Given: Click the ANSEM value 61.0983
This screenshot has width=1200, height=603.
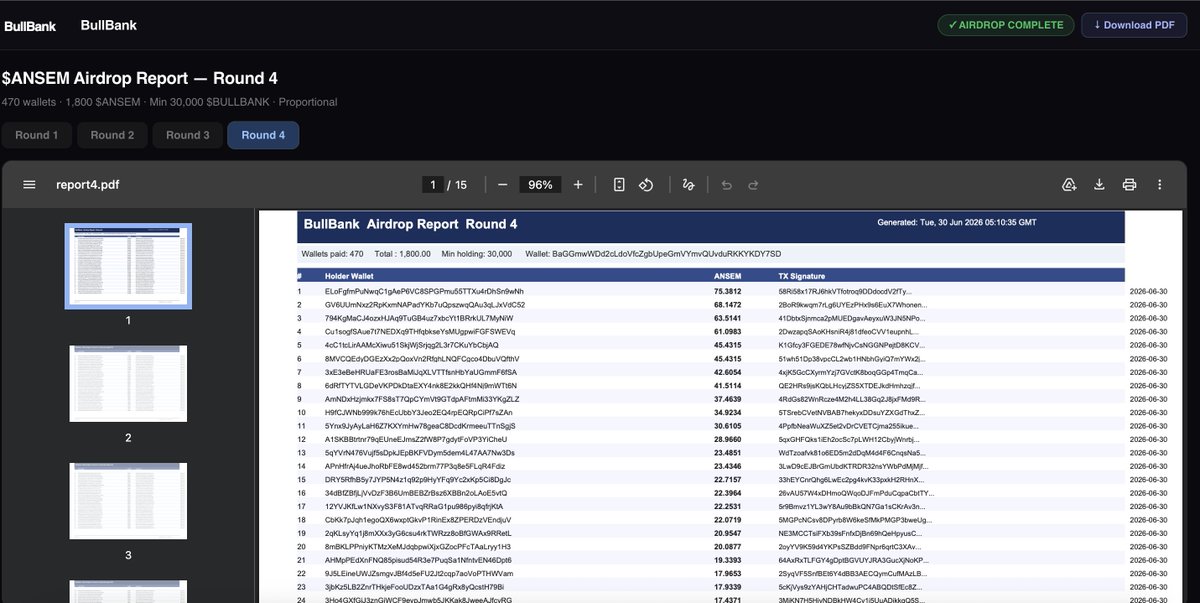Looking at the screenshot, I should click(726, 331).
